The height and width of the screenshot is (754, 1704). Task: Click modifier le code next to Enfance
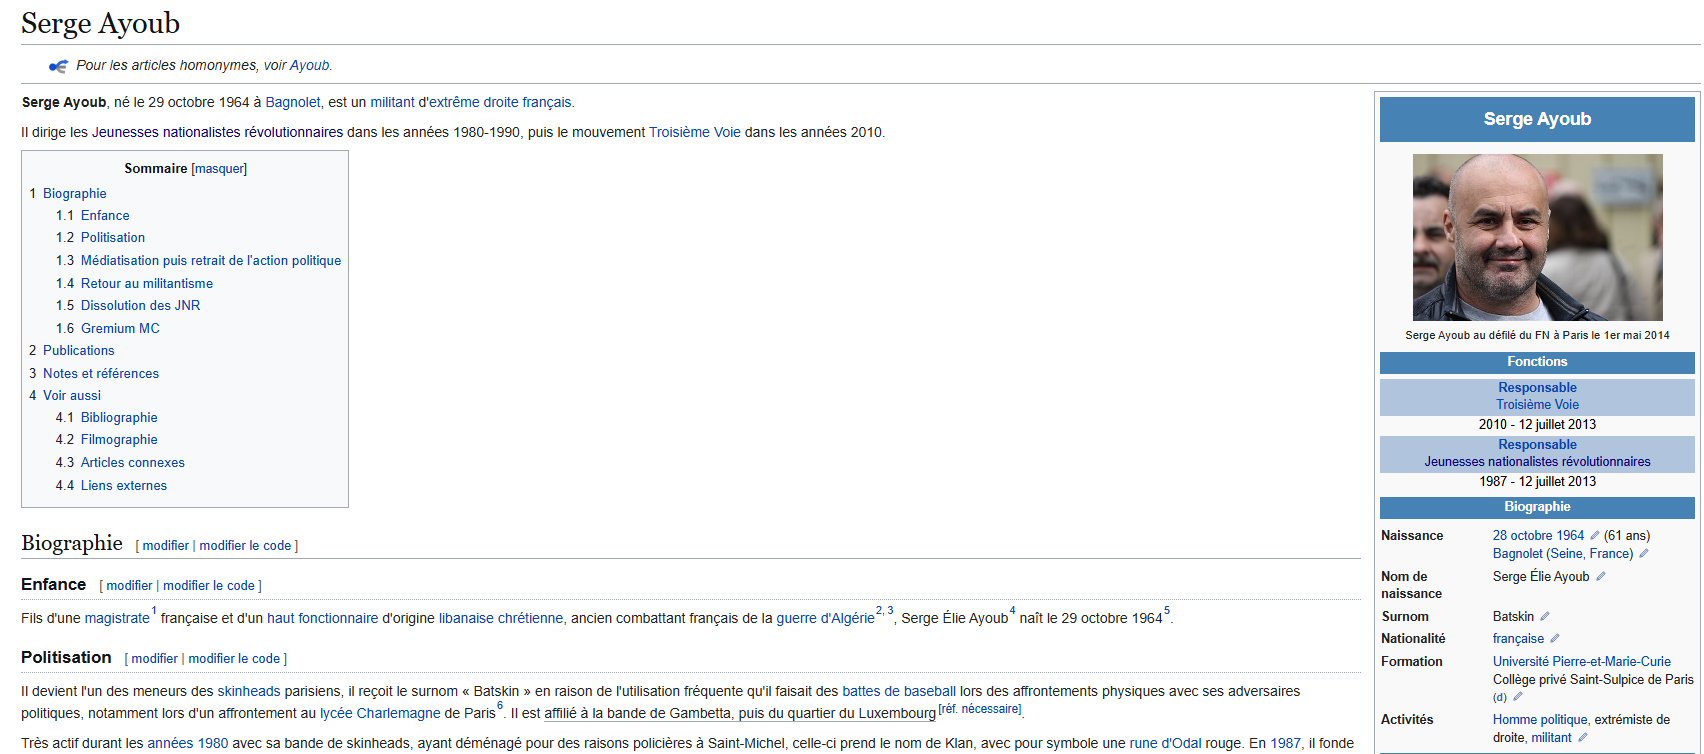209,586
